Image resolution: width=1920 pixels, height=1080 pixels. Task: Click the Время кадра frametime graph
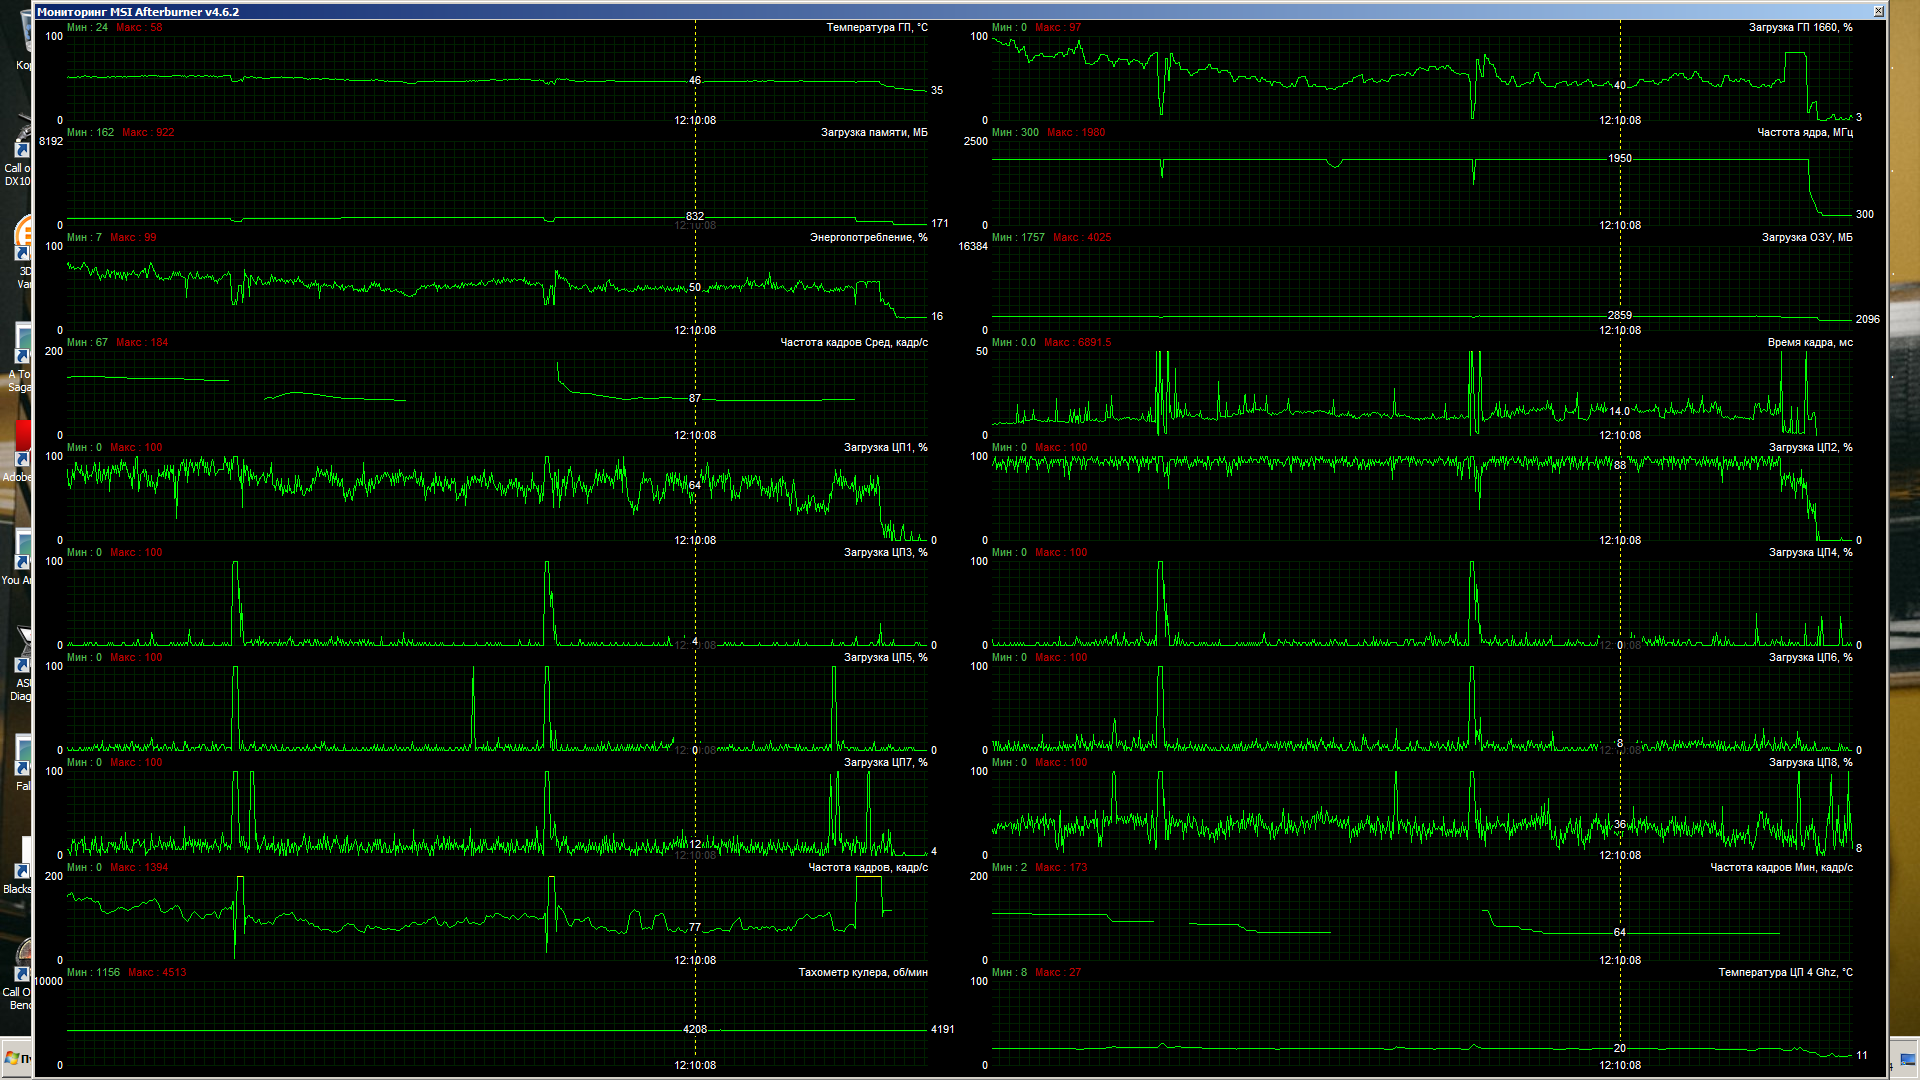coord(1422,393)
